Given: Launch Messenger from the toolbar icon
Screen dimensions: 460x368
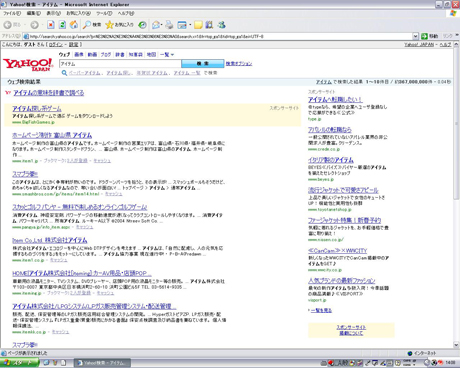Looking at the screenshot, I should pyautogui.click(x=221, y=25).
